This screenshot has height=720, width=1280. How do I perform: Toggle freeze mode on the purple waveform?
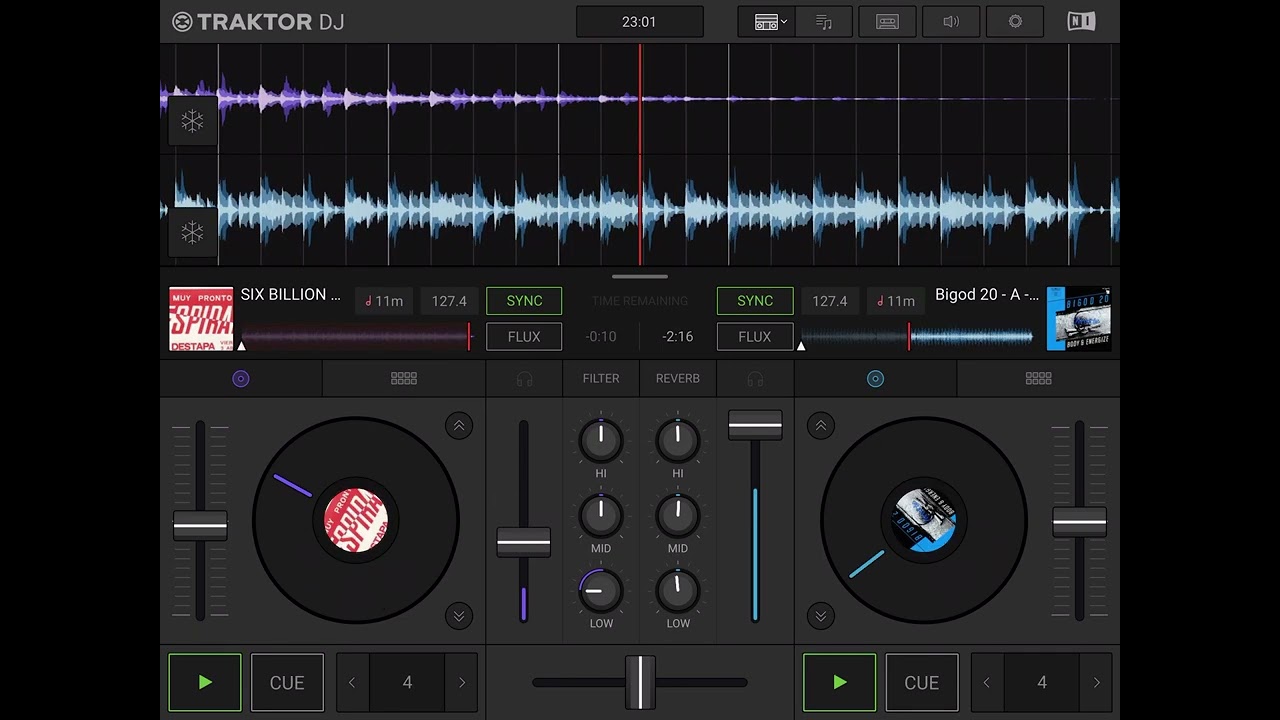pos(192,121)
